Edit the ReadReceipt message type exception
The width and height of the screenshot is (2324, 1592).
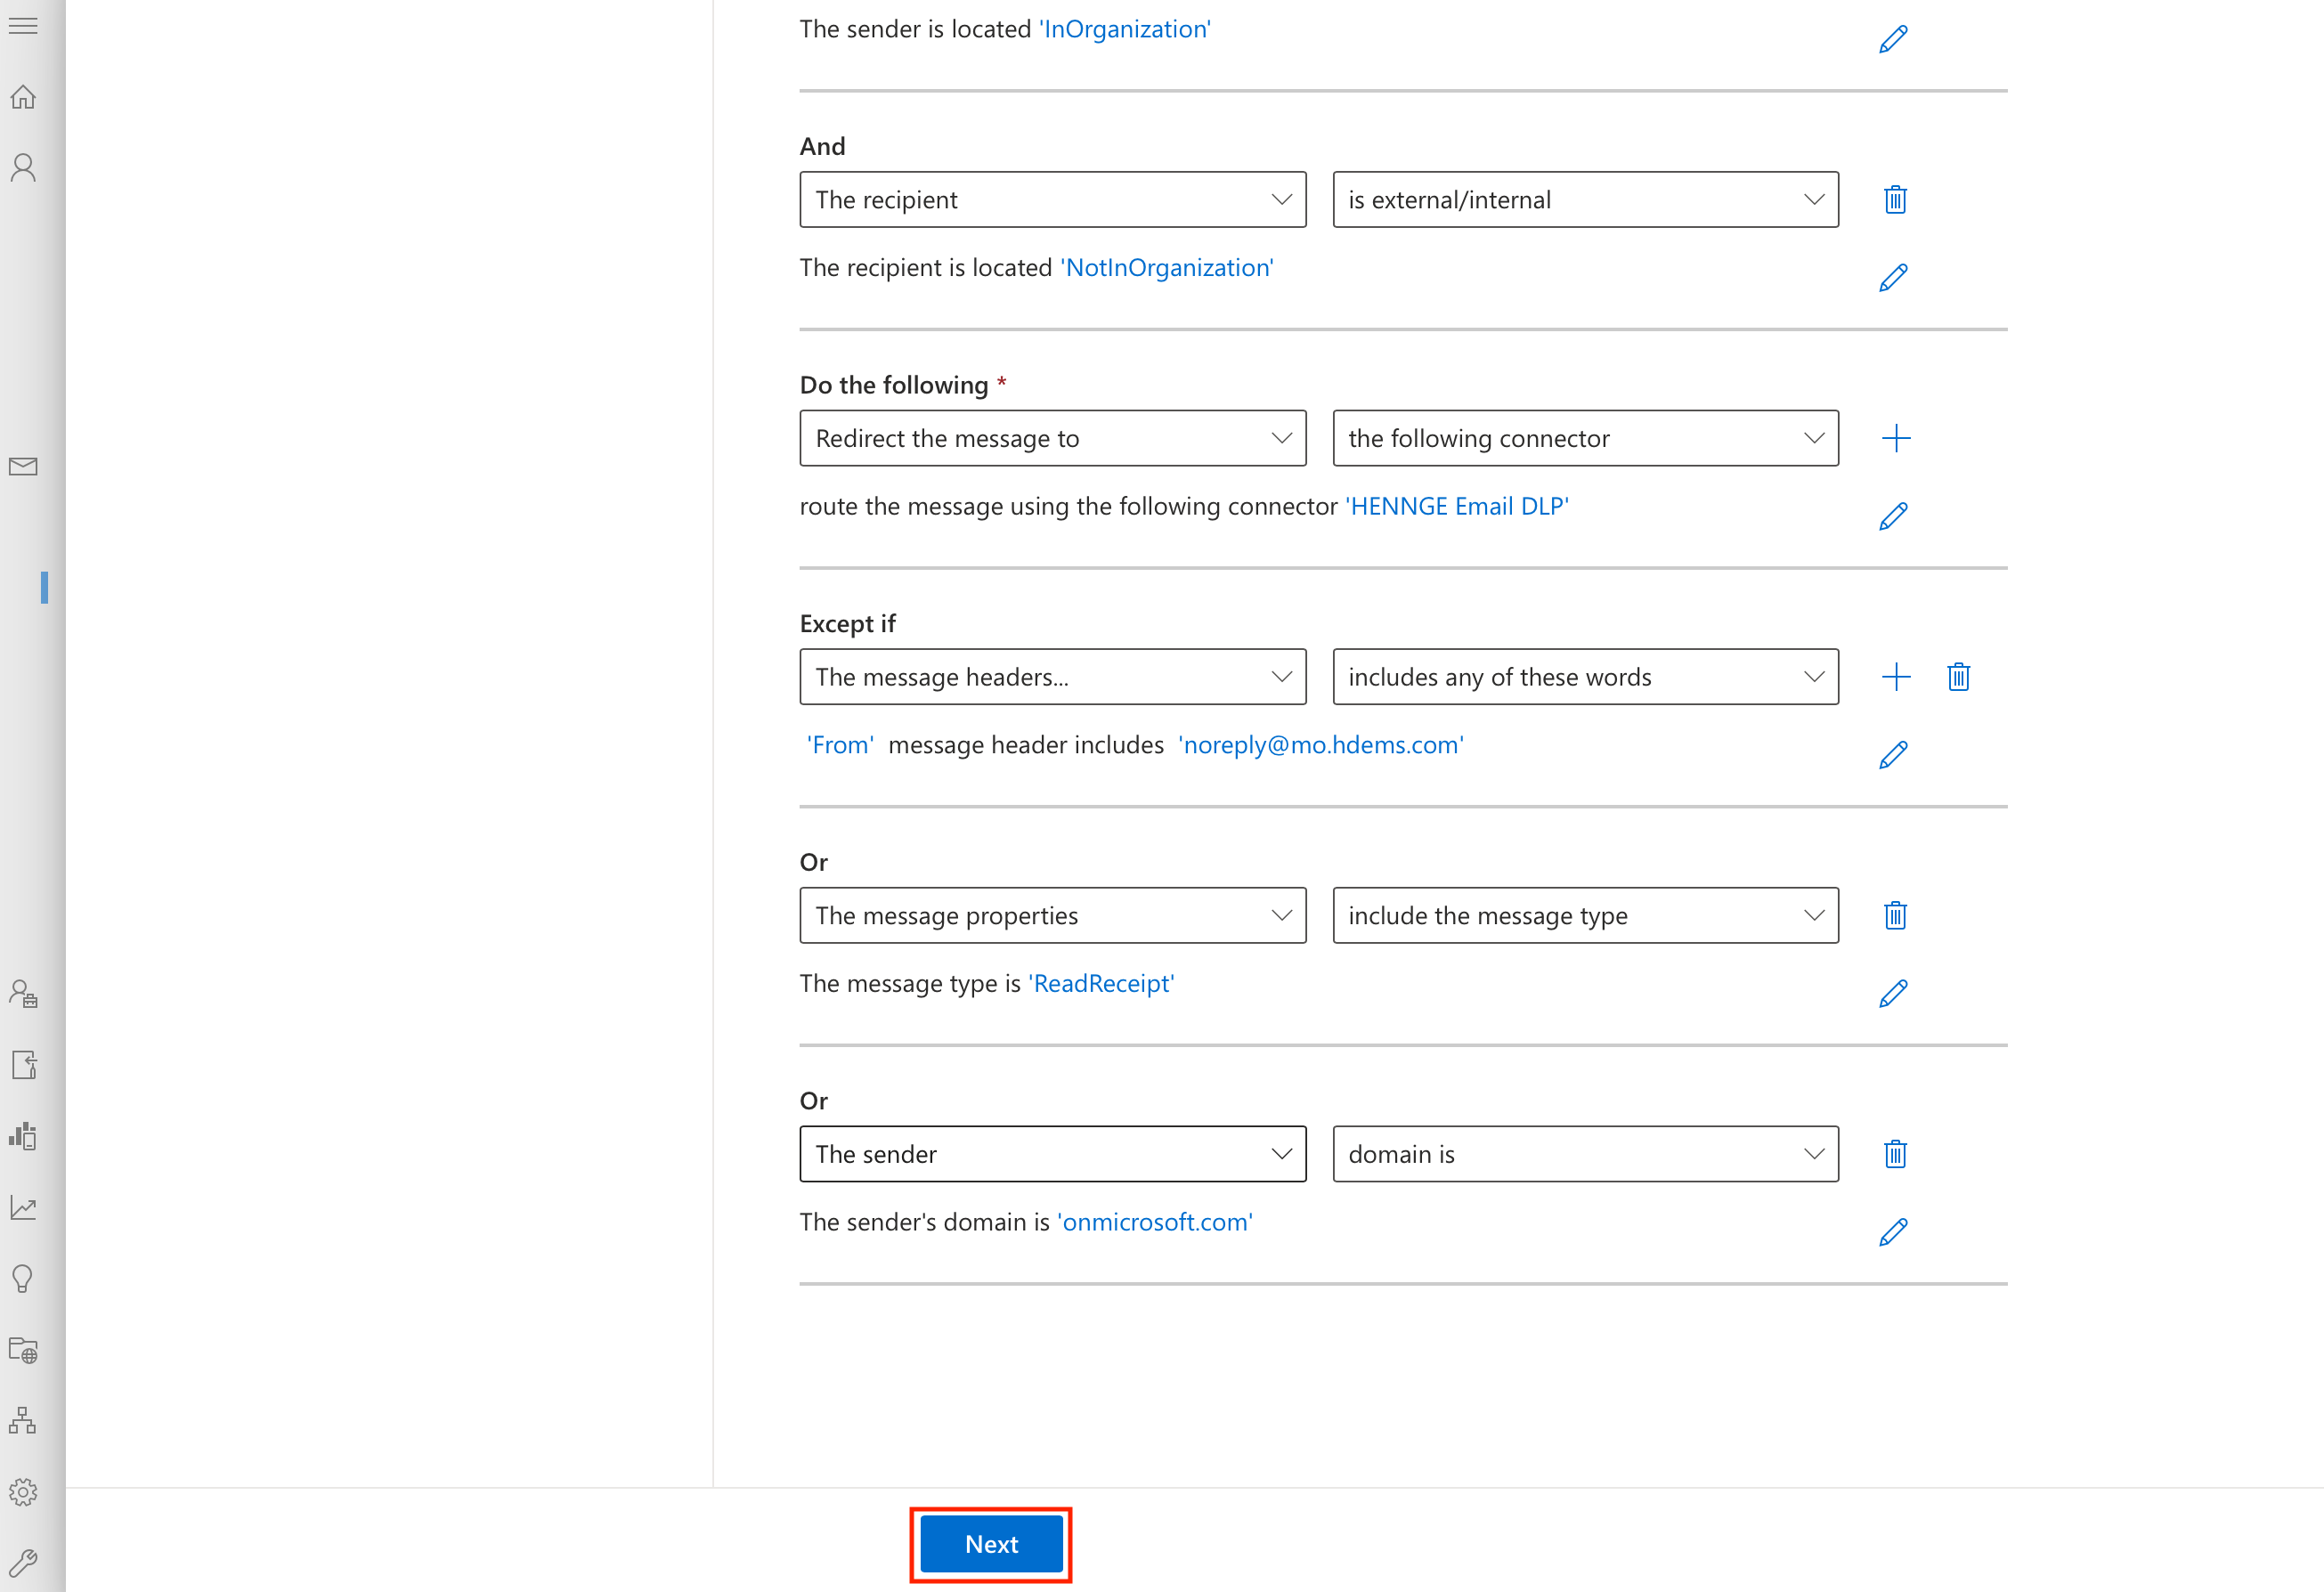click(x=1893, y=993)
